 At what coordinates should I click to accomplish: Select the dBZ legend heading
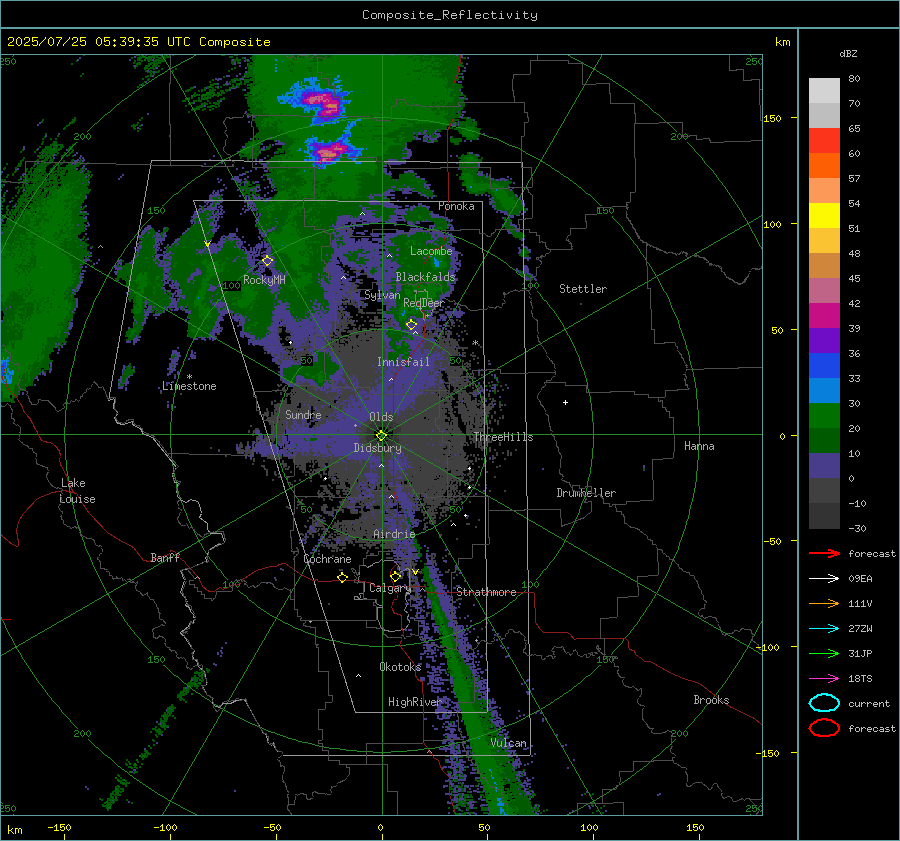pyautogui.click(x=848, y=53)
